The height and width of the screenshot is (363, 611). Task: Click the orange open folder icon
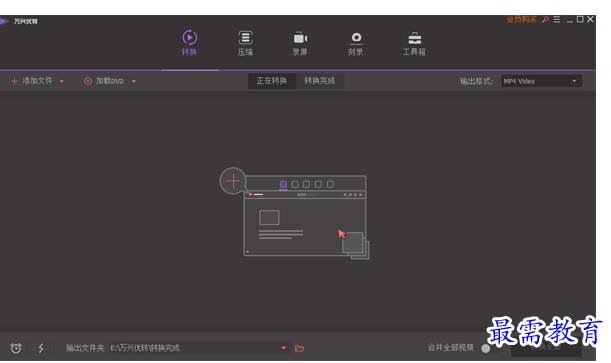point(299,348)
